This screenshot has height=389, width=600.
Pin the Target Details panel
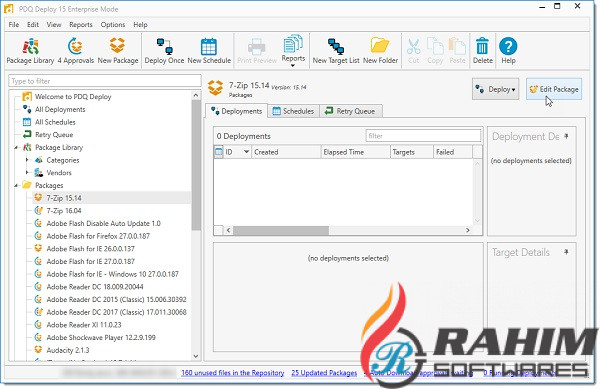[566, 252]
